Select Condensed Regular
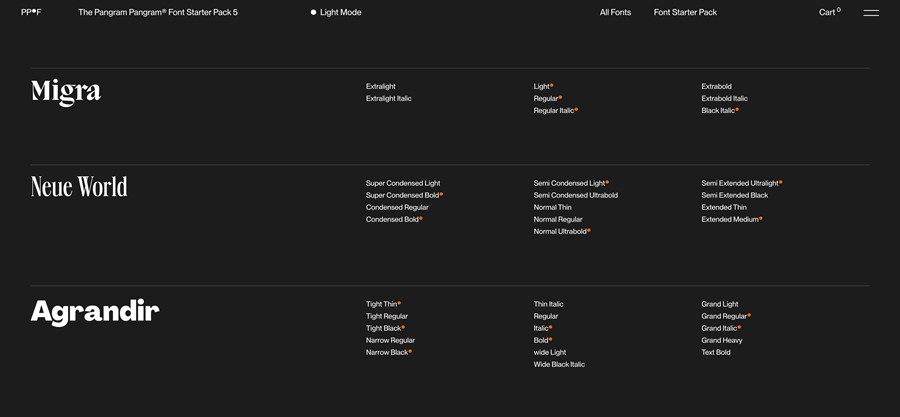 click(397, 208)
